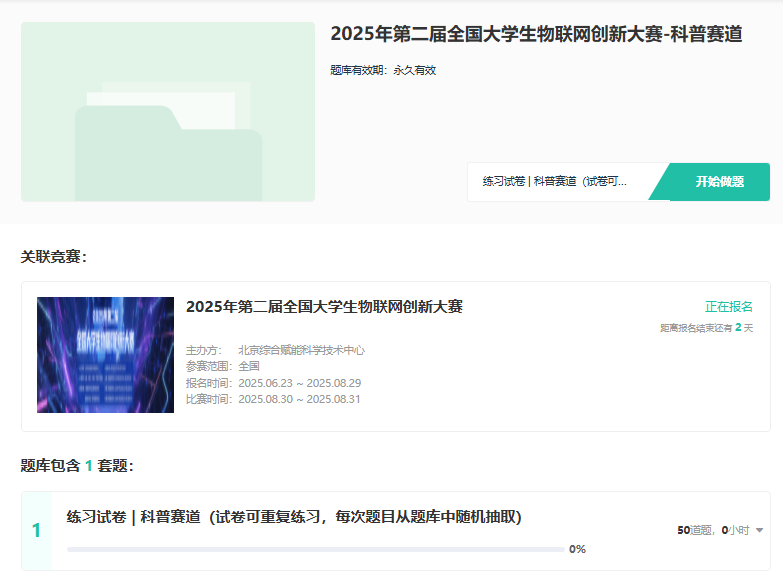This screenshot has height=586, width=783.
Task: Click the 50道题, 0小时 summary text
Action: coord(712,531)
